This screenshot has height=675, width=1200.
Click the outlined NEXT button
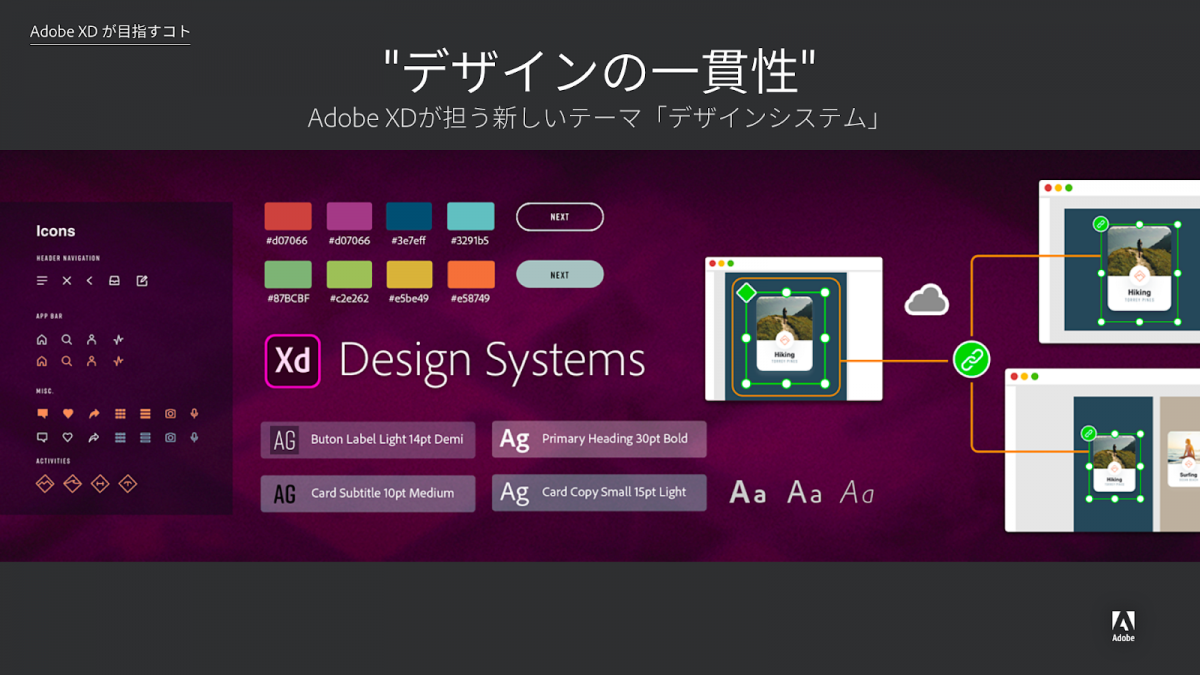coord(560,217)
